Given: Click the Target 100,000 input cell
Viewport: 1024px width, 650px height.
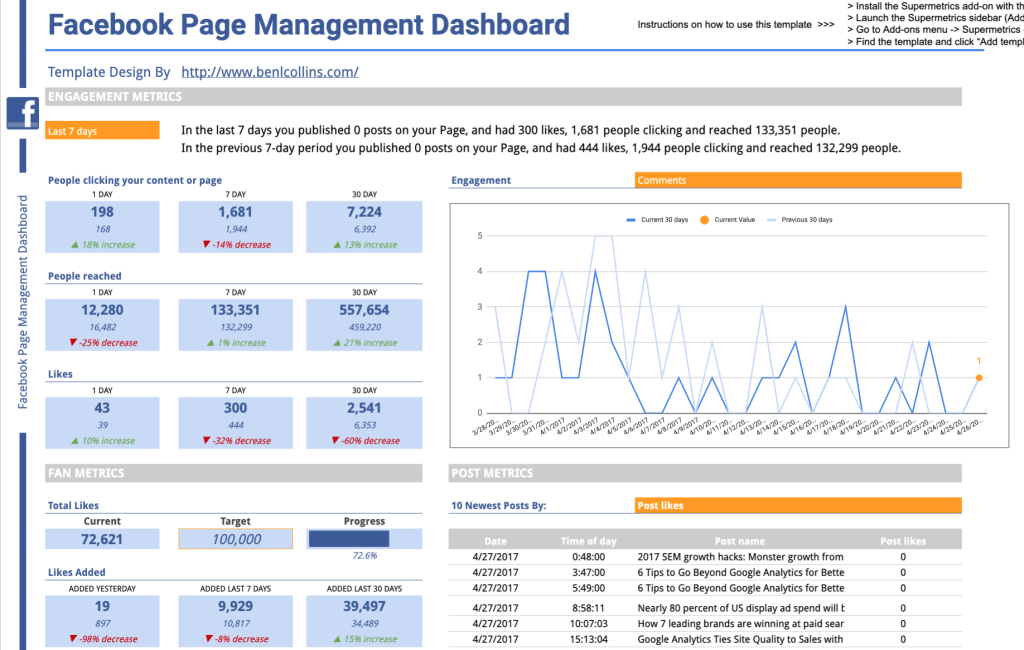Looking at the screenshot, I should click(236, 539).
